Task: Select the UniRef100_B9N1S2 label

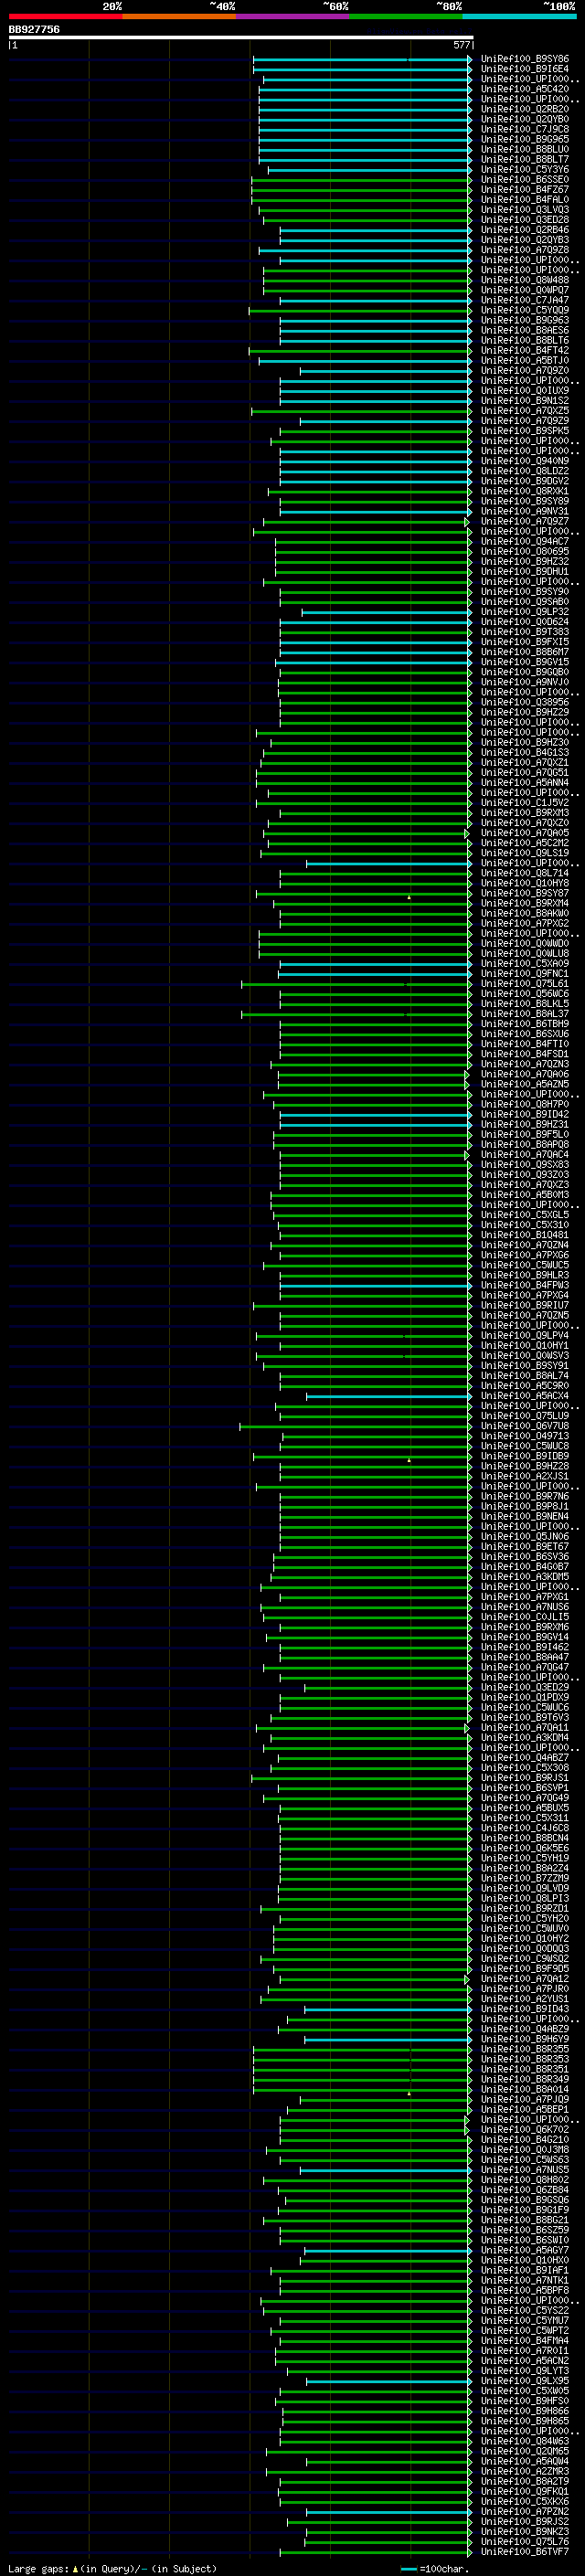Action: click(525, 400)
